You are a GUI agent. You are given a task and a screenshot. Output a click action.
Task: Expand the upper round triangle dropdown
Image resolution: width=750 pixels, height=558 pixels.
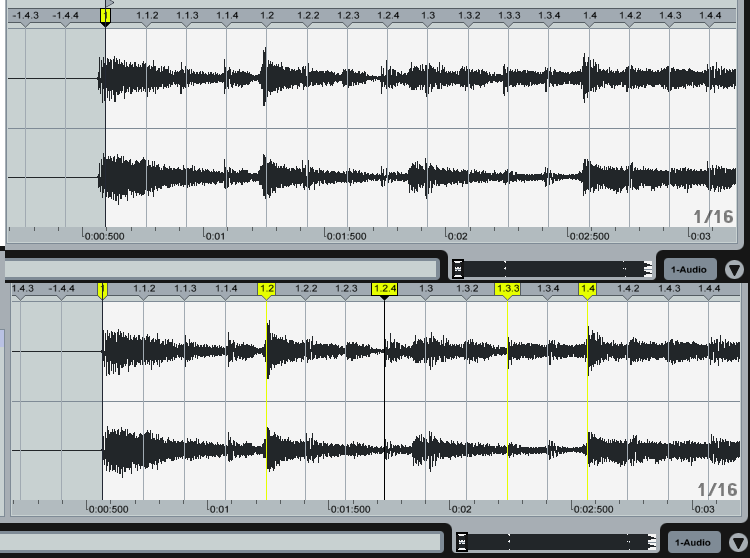click(x=735, y=270)
